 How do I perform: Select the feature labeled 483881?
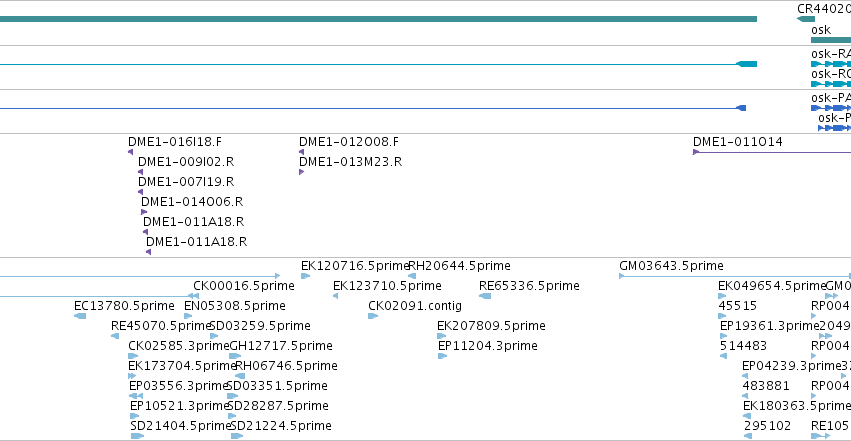[x=766, y=386]
